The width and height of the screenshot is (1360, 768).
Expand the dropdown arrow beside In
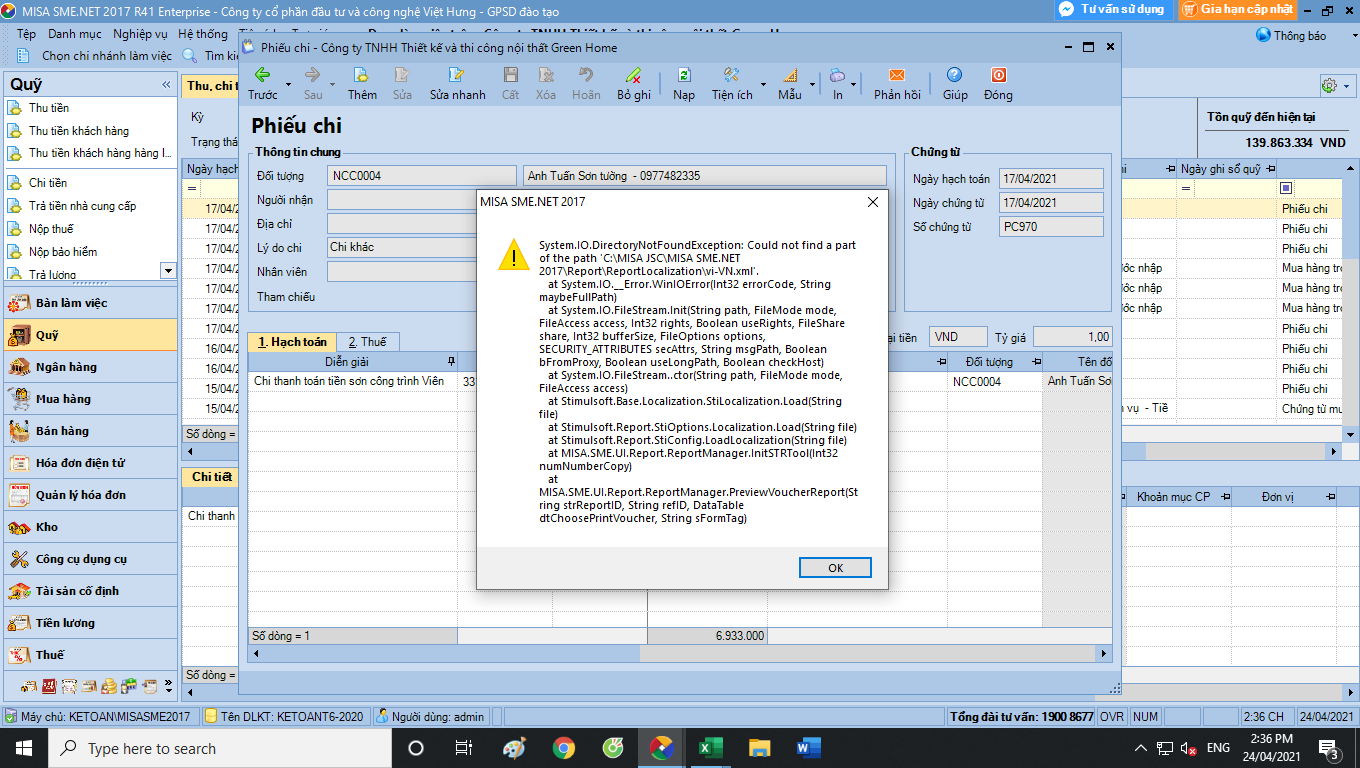click(x=854, y=85)
